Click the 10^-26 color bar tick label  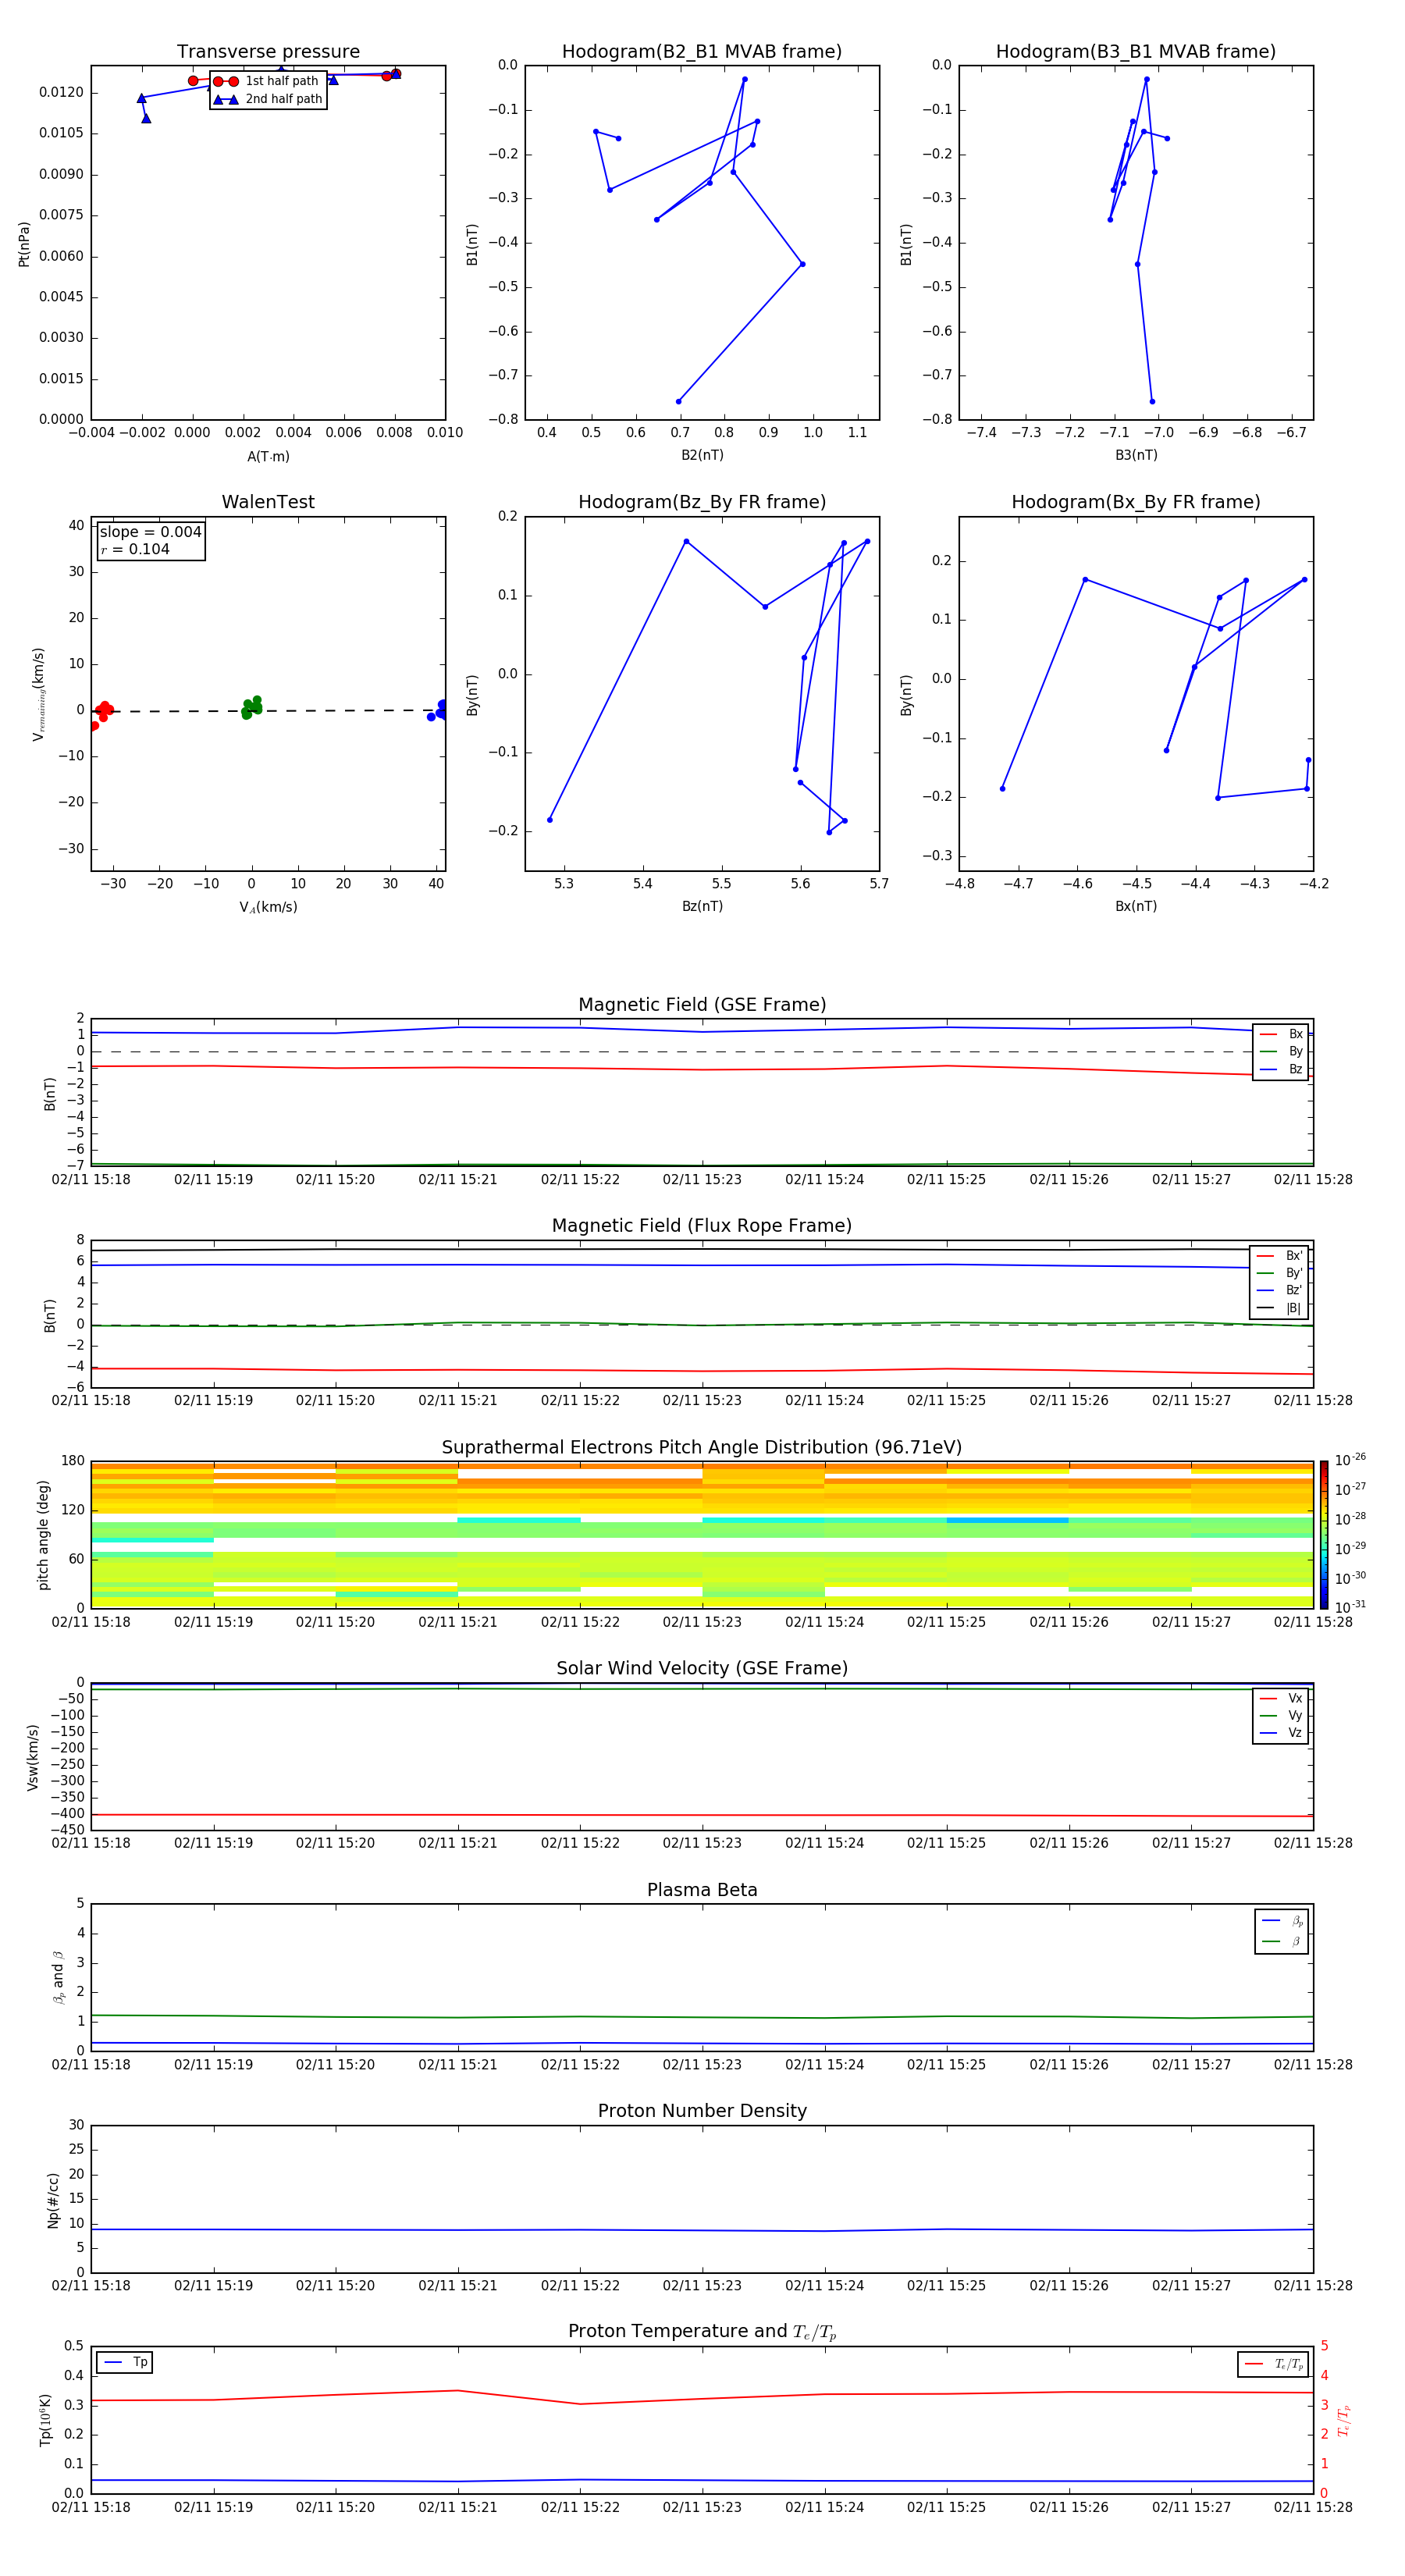pos(1350,1460)
